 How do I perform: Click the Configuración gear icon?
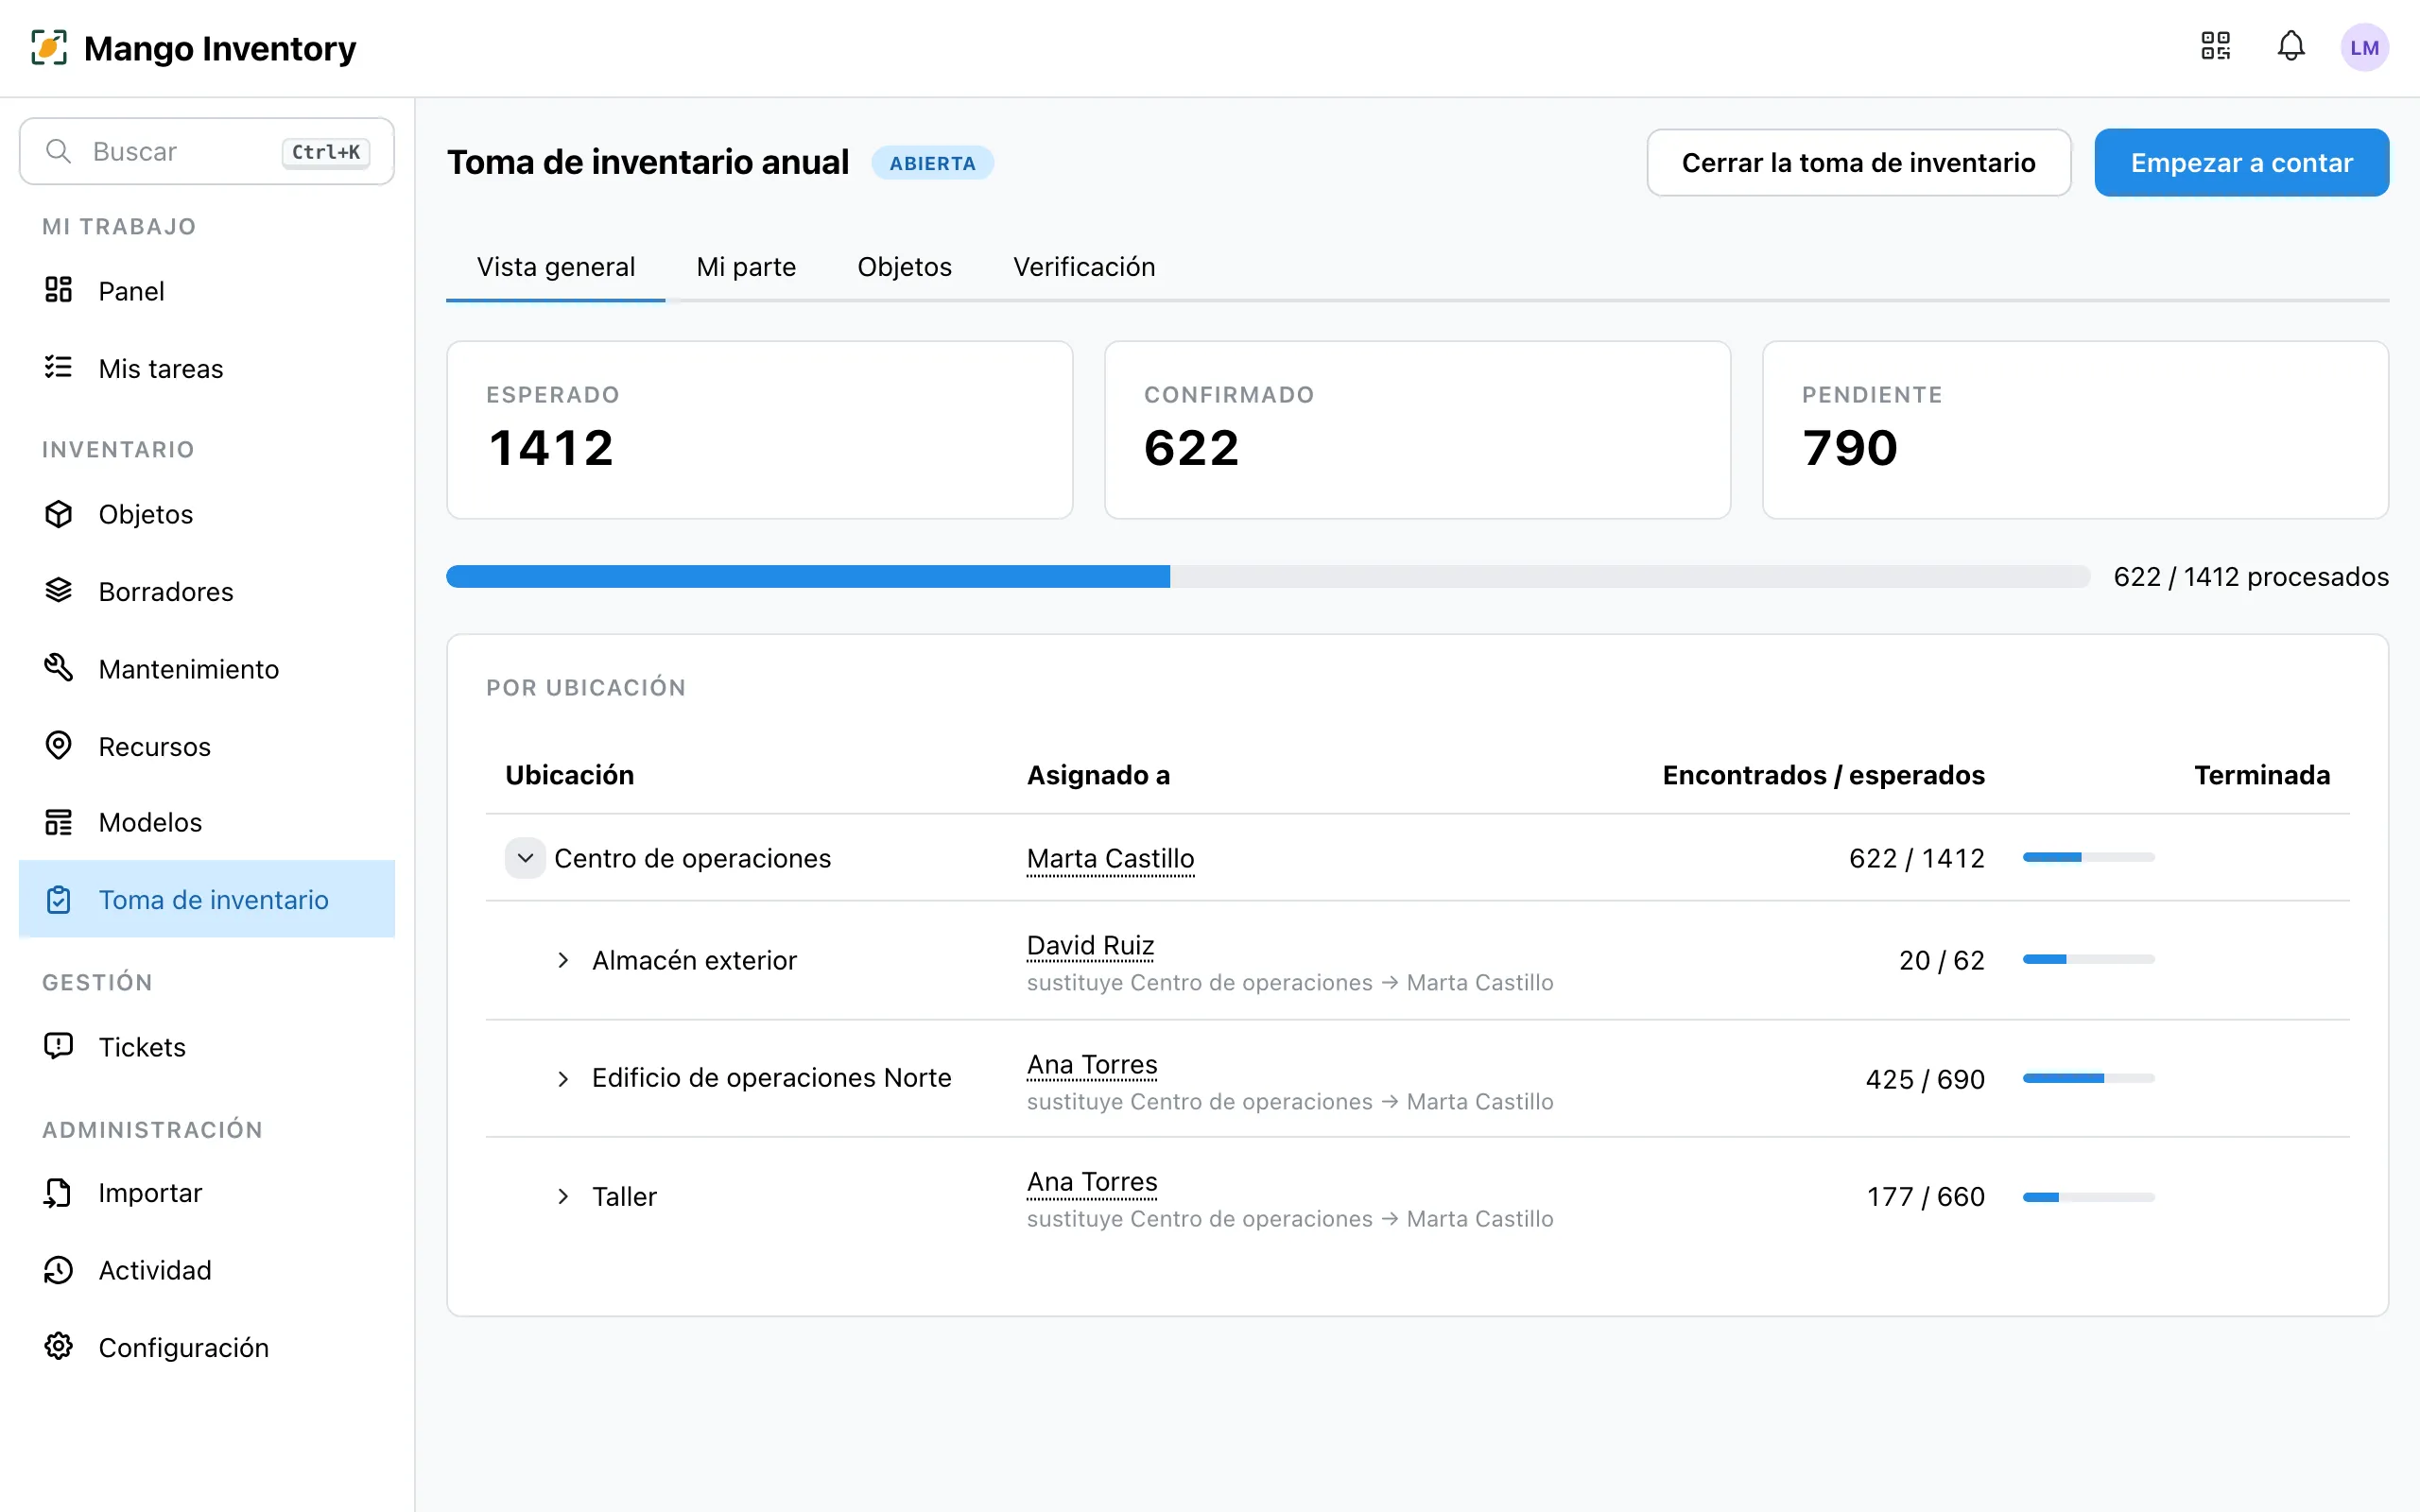59,1346
